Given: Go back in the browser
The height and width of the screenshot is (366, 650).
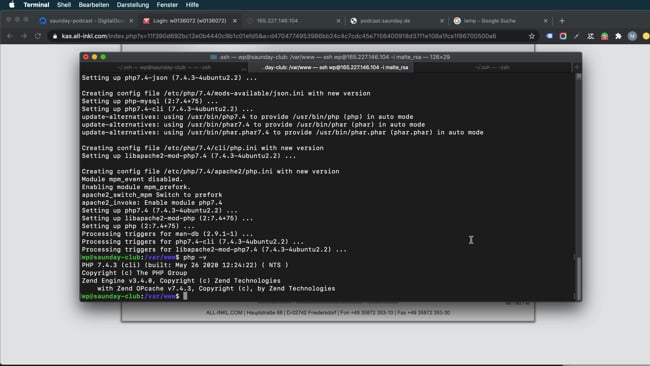Looking at the screenshot, I should point(10,36).
